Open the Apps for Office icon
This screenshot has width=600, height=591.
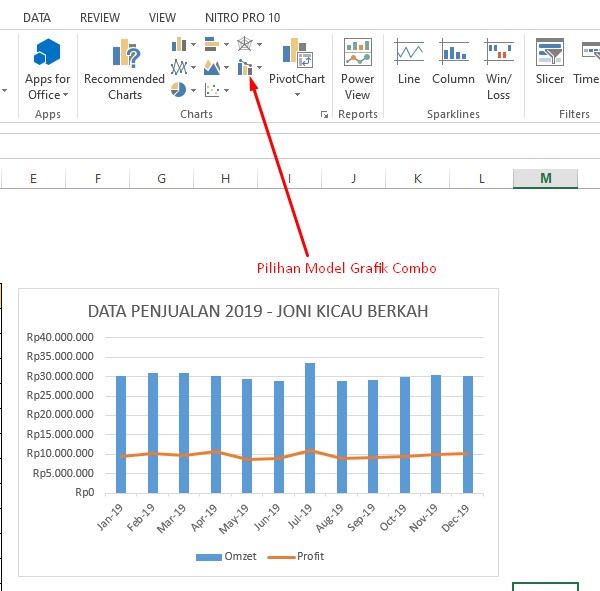47,52
